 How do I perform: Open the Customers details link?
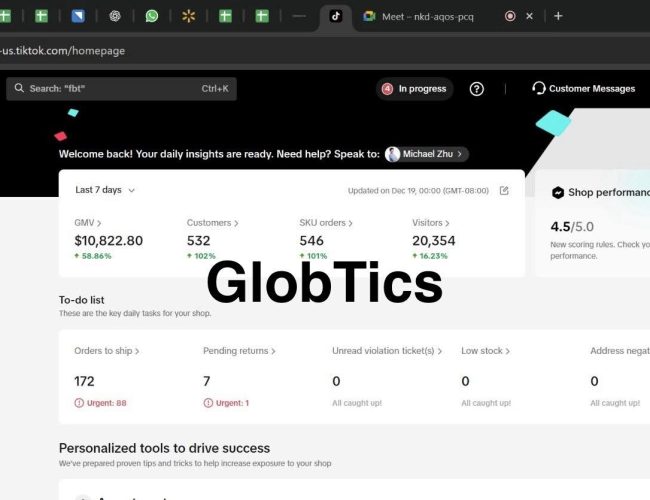click(212, 223)
